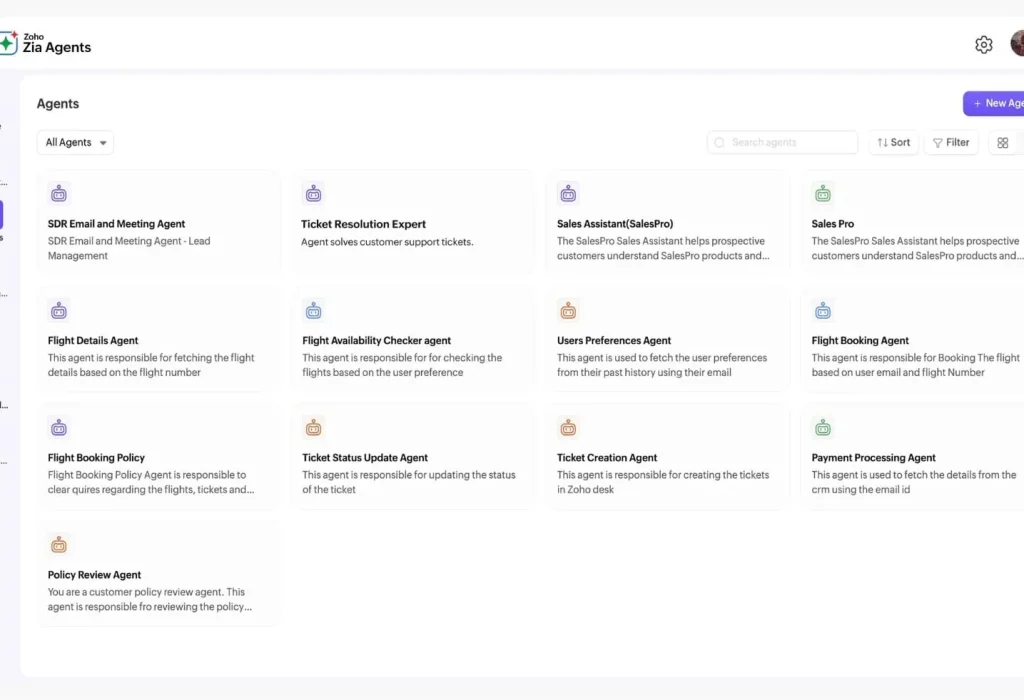Click the Policy Review Agent robot icon
The image size is (1024, 700).
59,545
